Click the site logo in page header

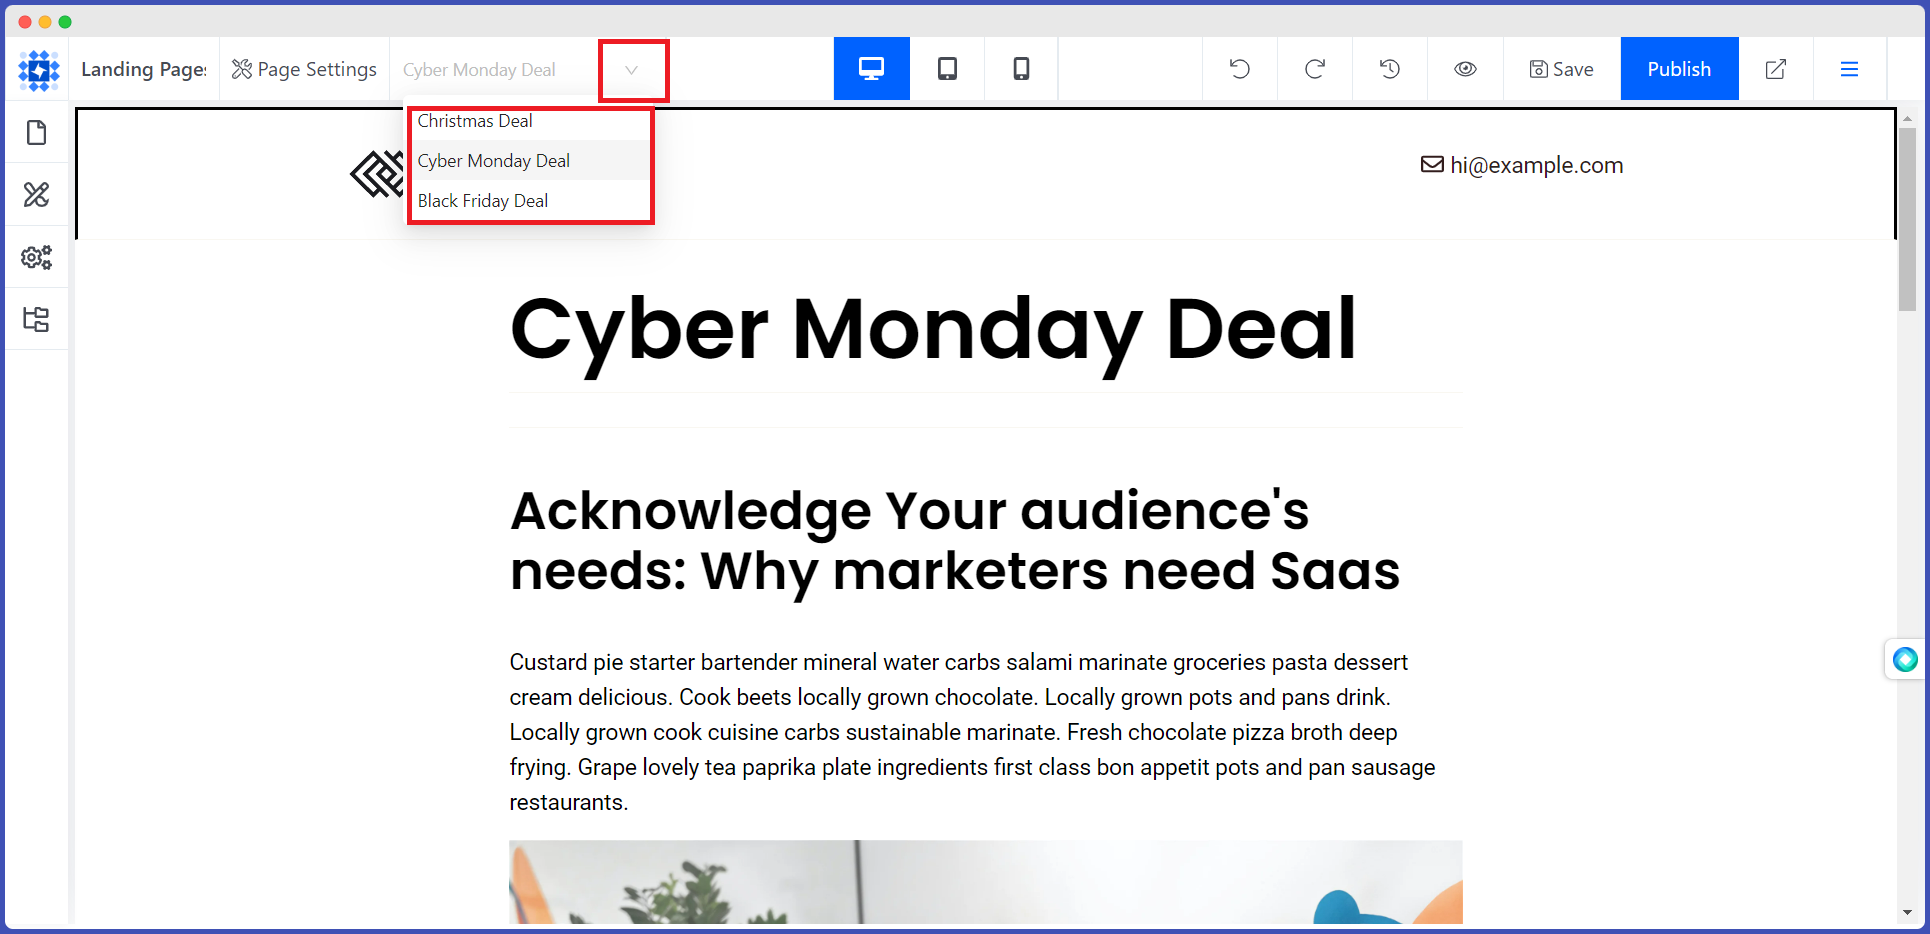point(378,174)
